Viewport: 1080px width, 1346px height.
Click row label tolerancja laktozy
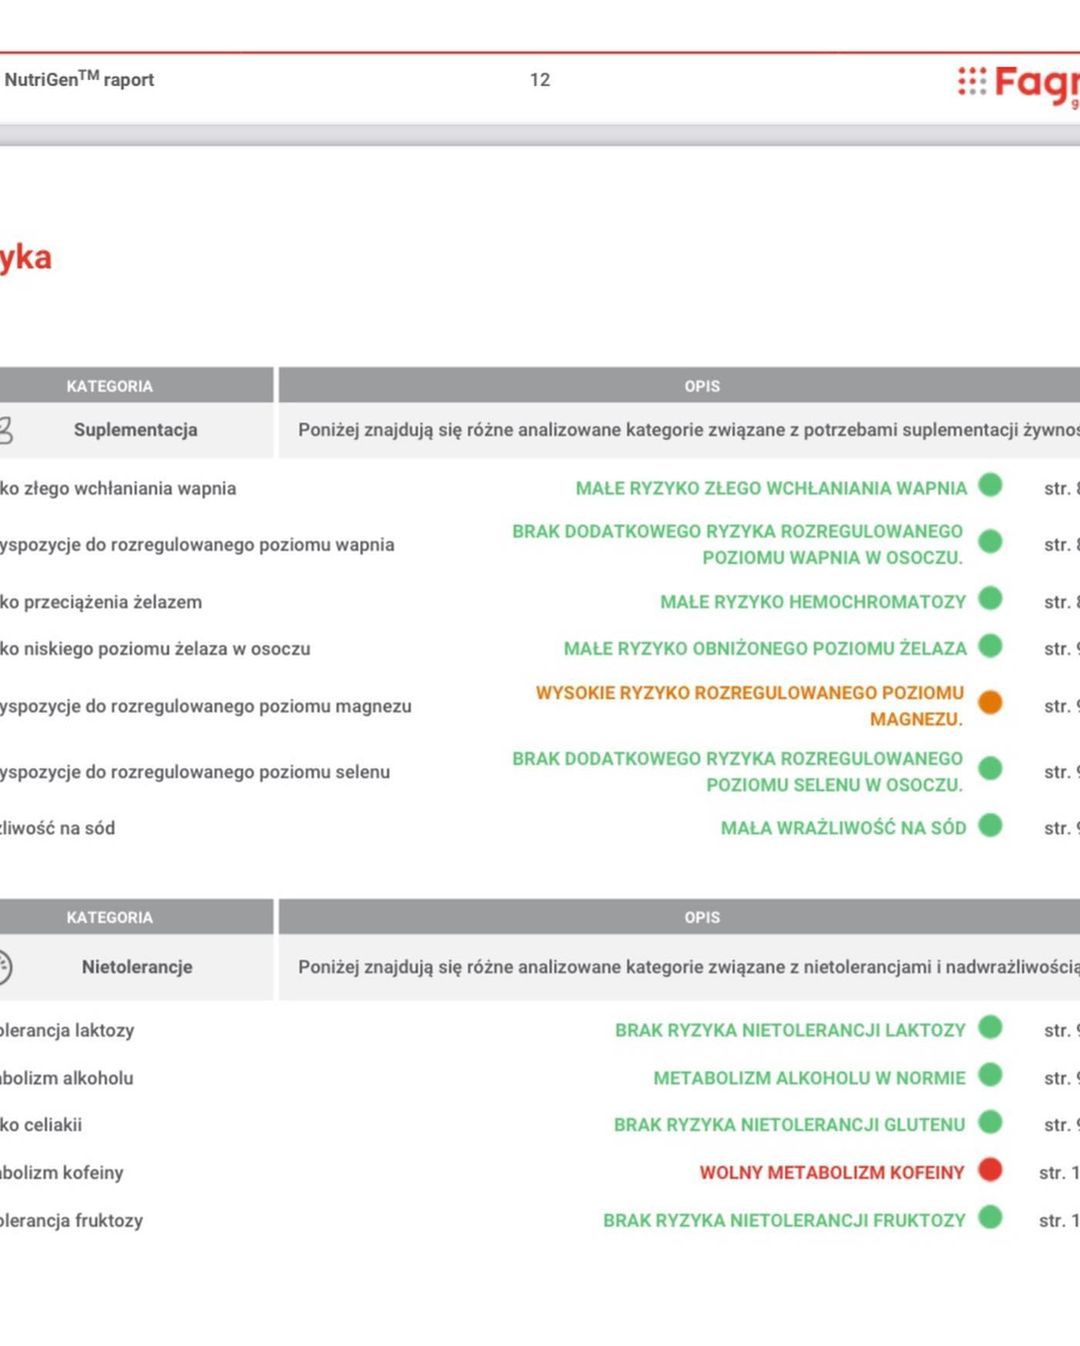coord(67,1030)
